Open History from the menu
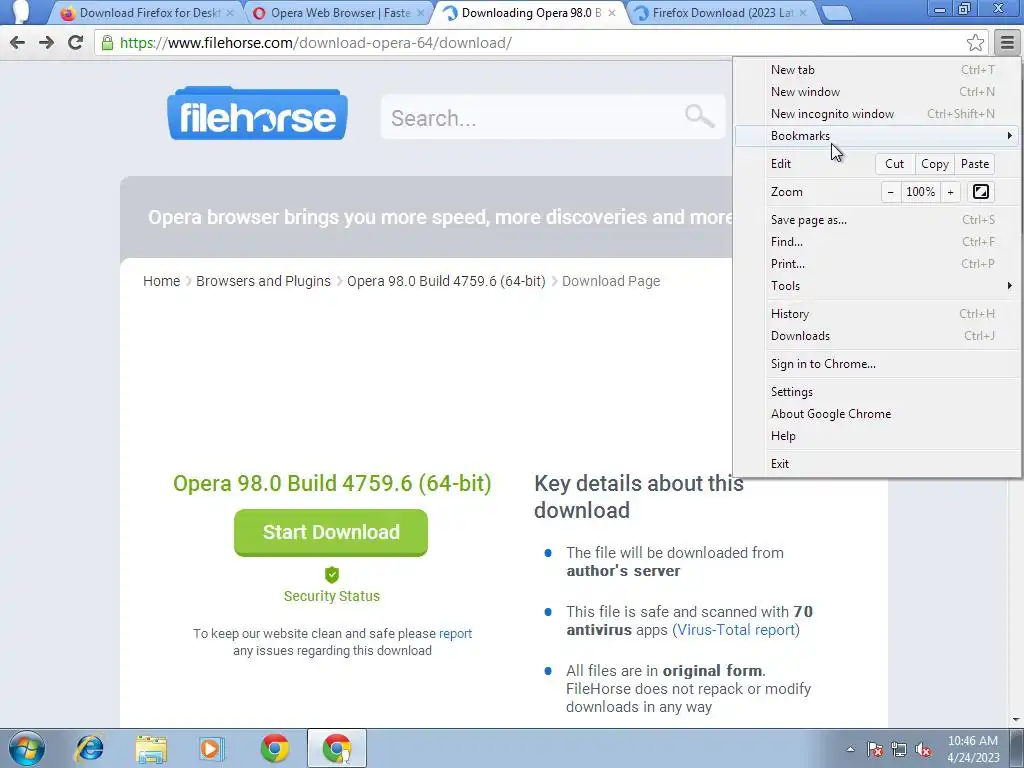Viewport: 1024px width, 768px height. (876, 314)
